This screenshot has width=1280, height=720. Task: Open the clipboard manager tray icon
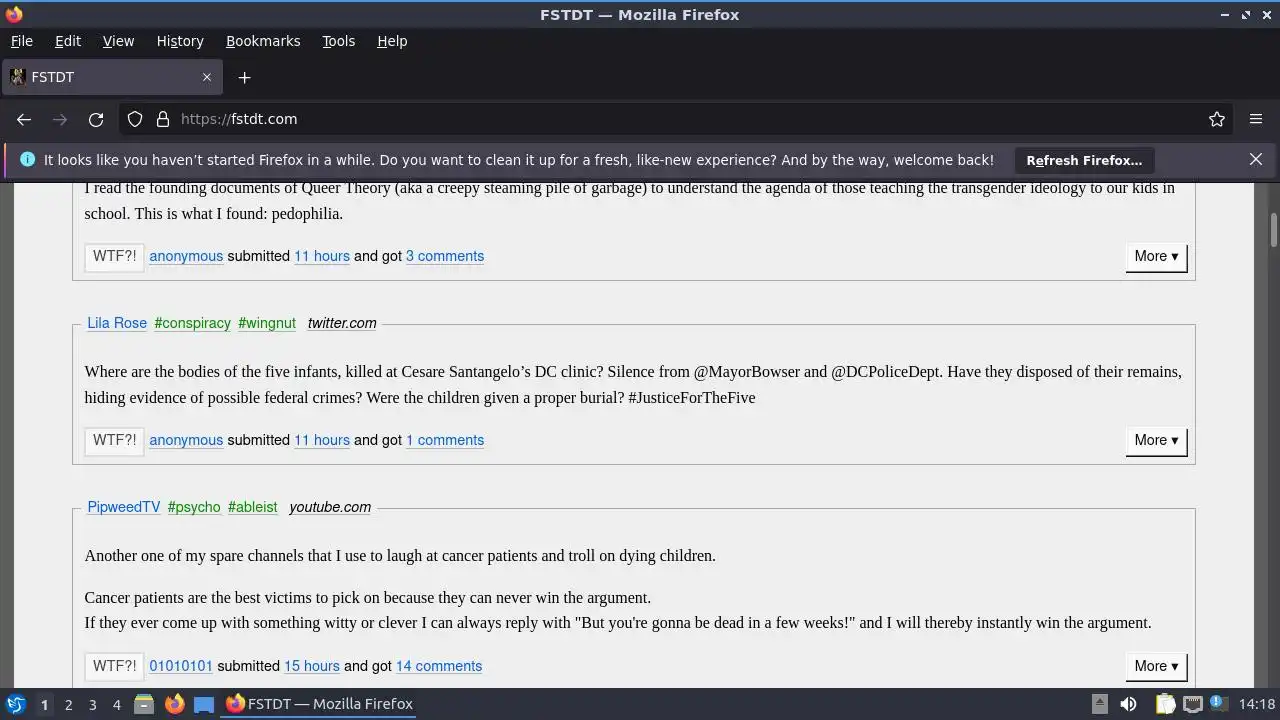pos(1165,704)
